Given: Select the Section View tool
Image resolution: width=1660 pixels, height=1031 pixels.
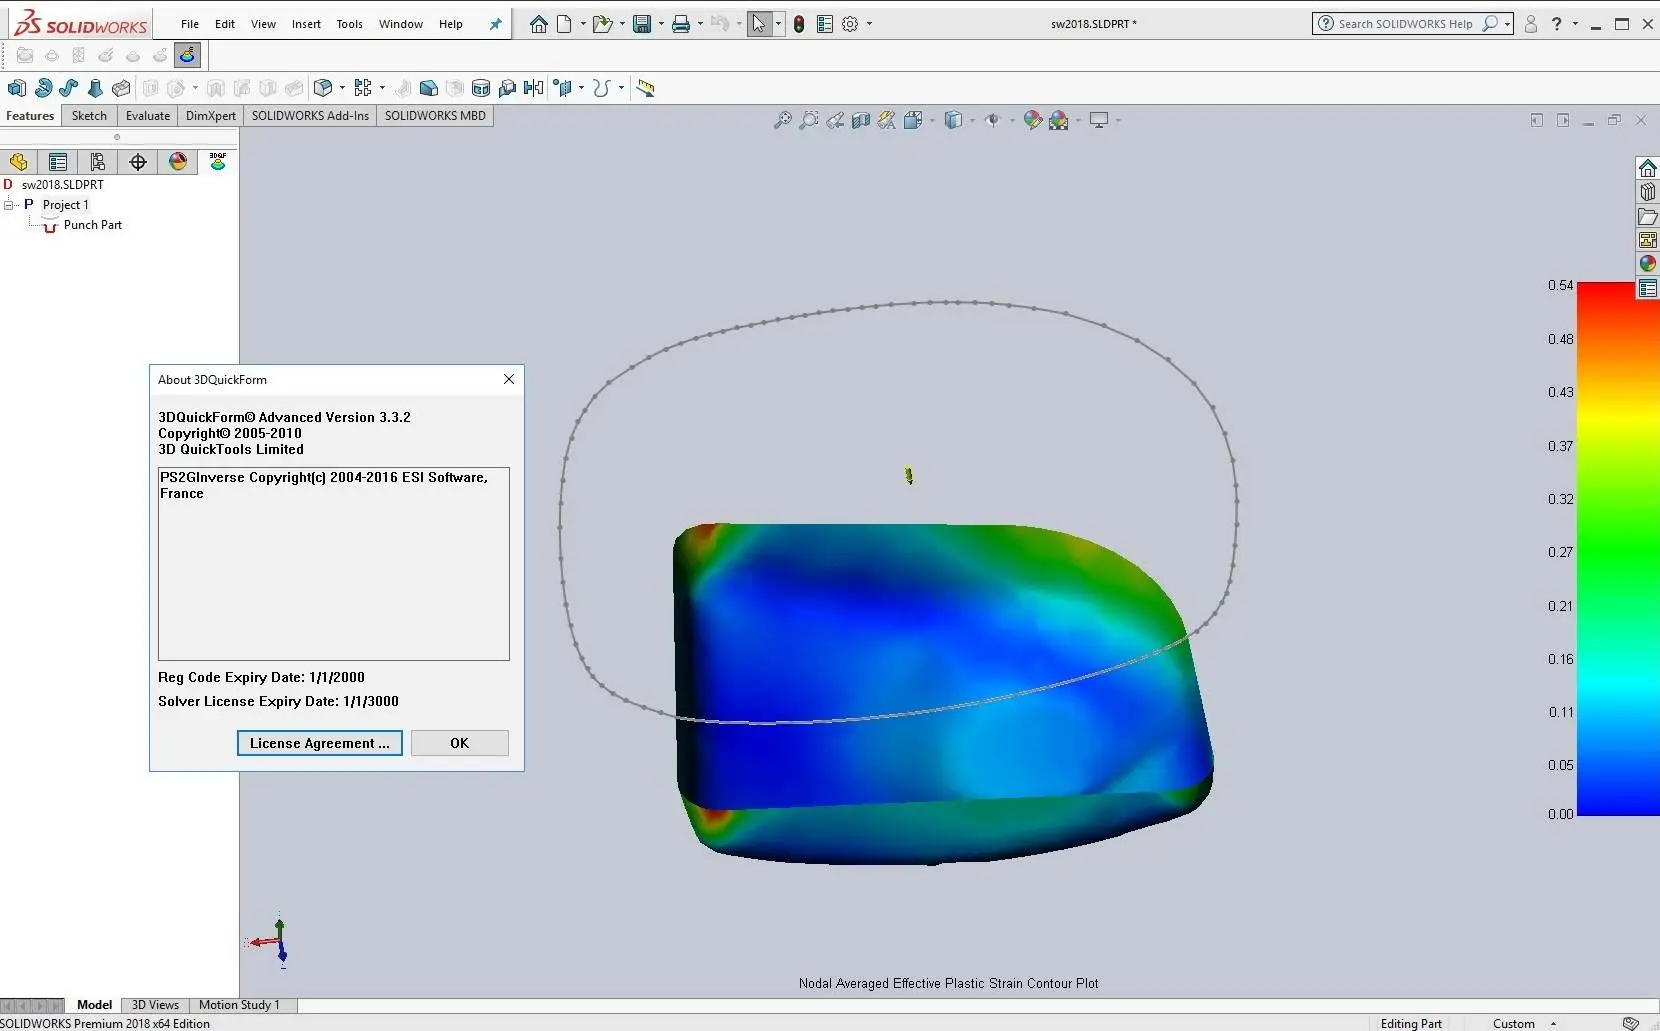Looking at the screenshot, I should click(860, 120).
